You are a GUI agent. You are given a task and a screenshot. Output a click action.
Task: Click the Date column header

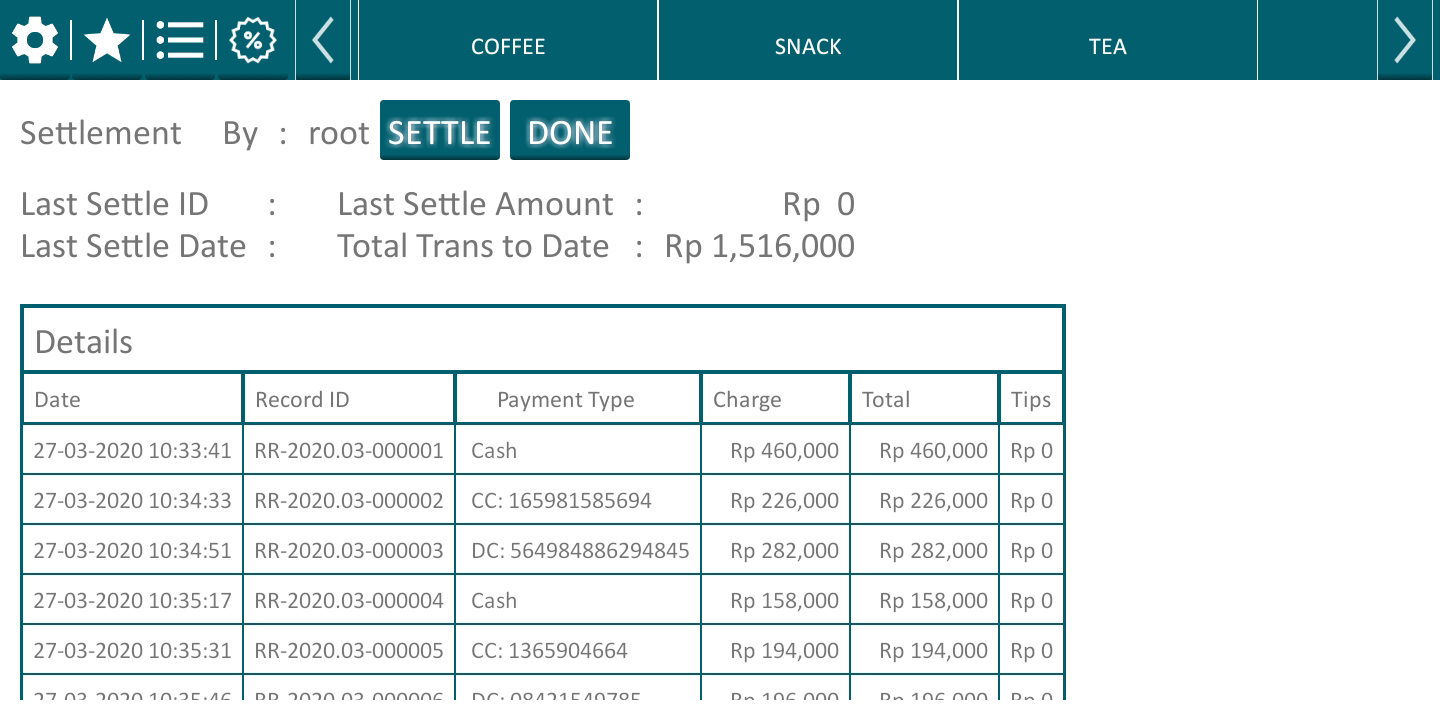[x=132, y=399]
